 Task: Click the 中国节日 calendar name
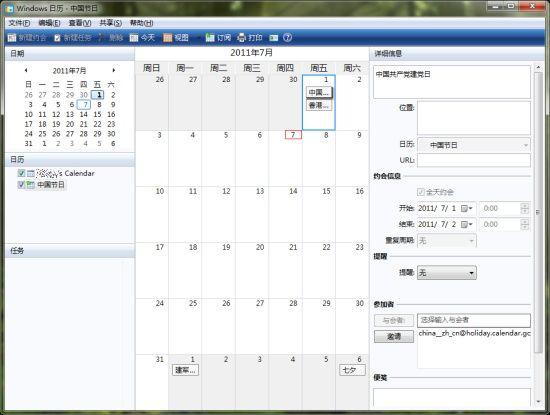[x=51, y=185]
